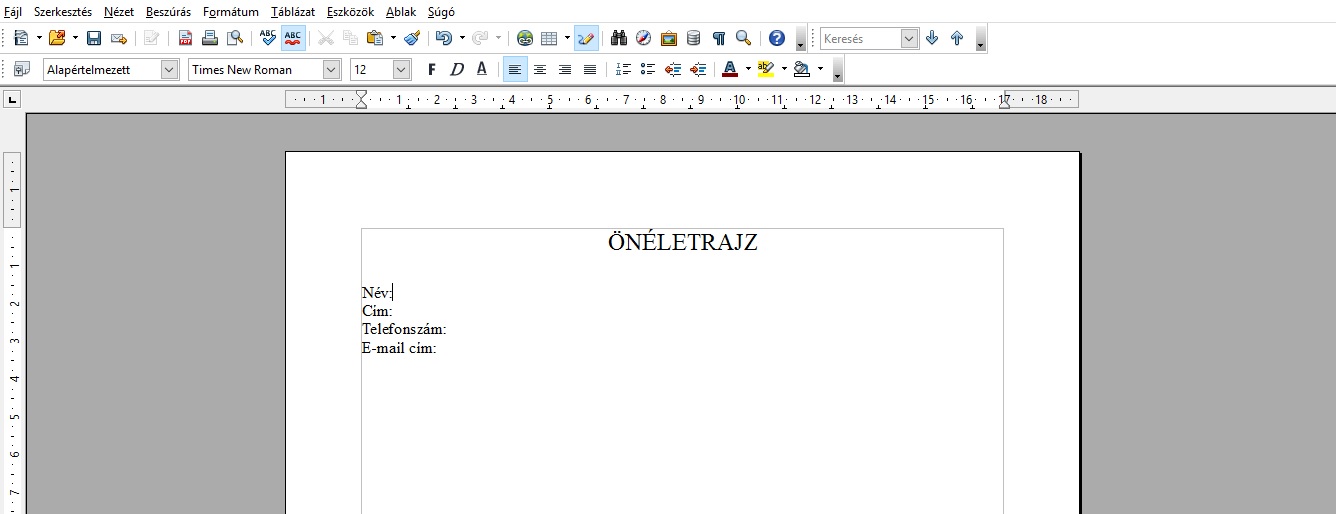Open the Navigator compass icon

tap(644, 38)
